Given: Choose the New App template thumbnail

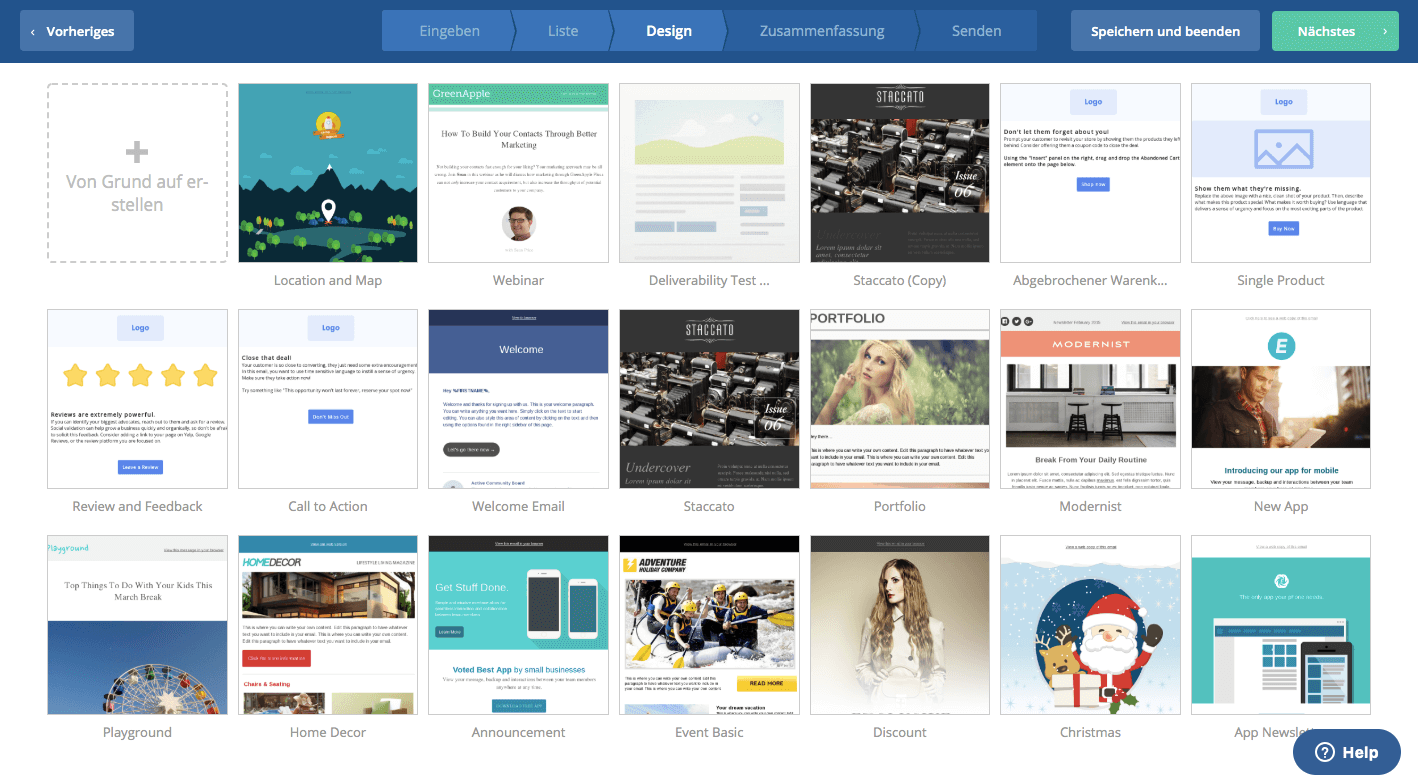Looking at the screenshot, I should pyautogui.click(x=1281, y=399).
